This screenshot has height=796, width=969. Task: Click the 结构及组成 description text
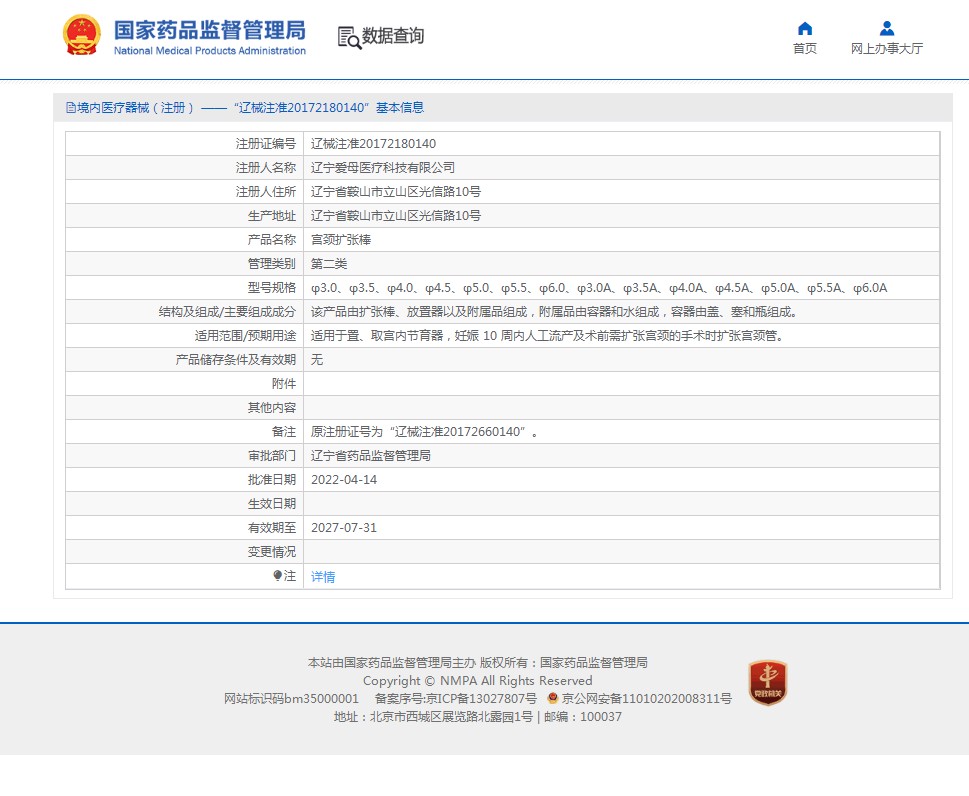tap(555, 312)
